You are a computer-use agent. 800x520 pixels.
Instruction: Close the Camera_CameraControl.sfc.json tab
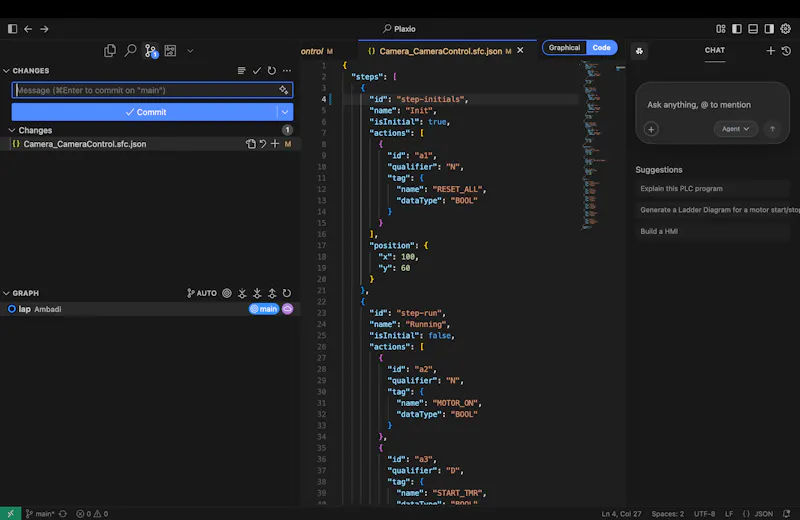(520, 51)
